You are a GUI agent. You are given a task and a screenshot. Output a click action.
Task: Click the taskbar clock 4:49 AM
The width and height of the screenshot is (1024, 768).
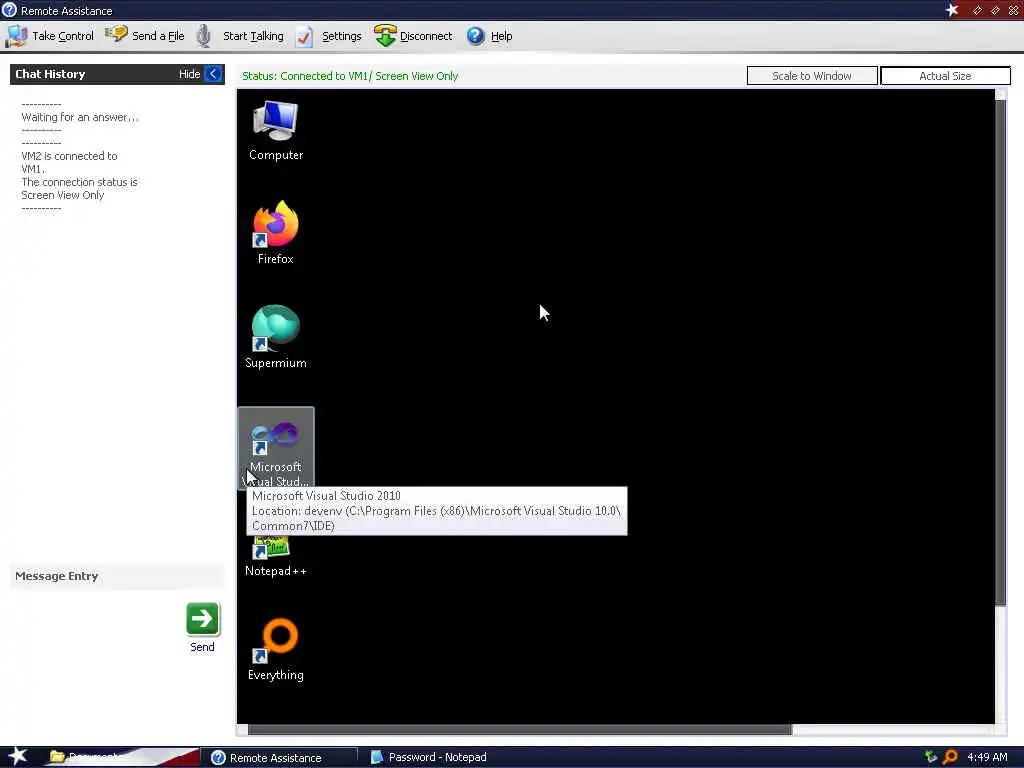(x=987, y=757)
